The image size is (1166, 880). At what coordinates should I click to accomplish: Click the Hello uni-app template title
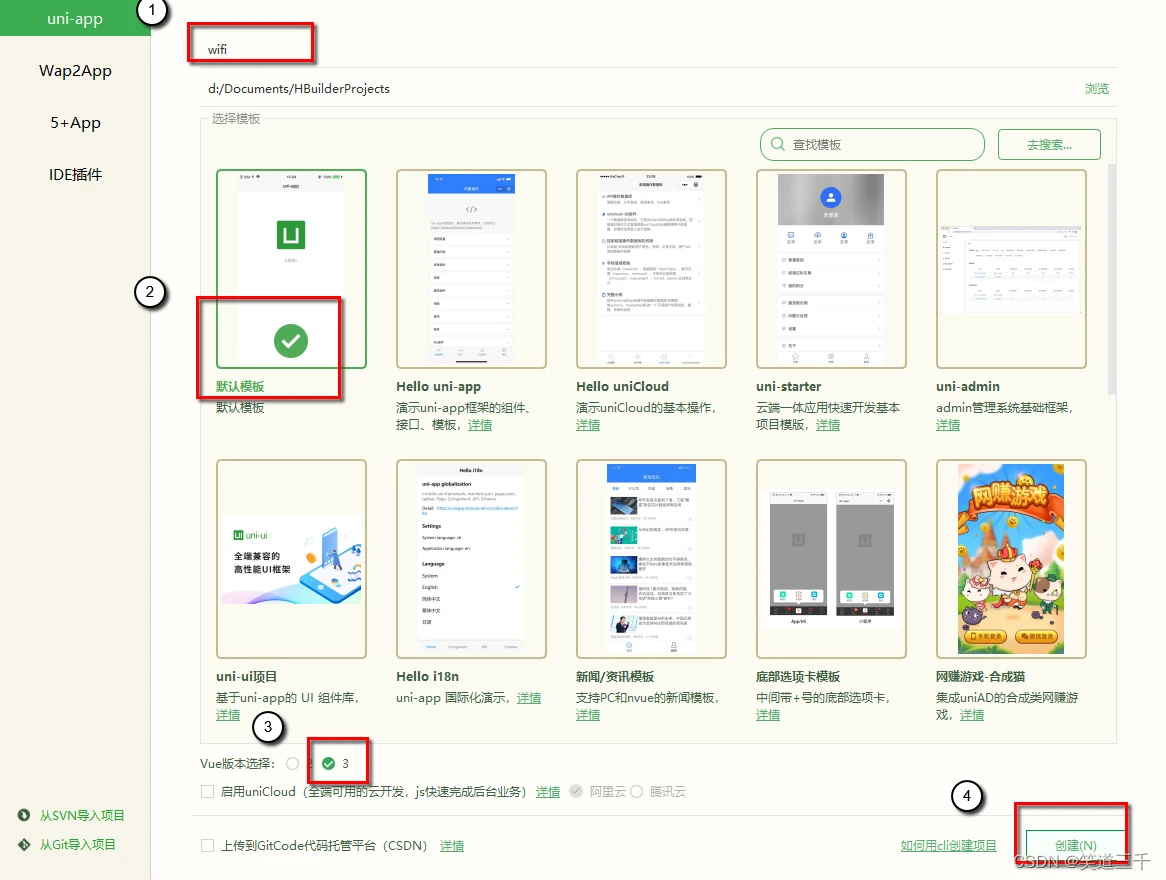[x=439, y=386]
